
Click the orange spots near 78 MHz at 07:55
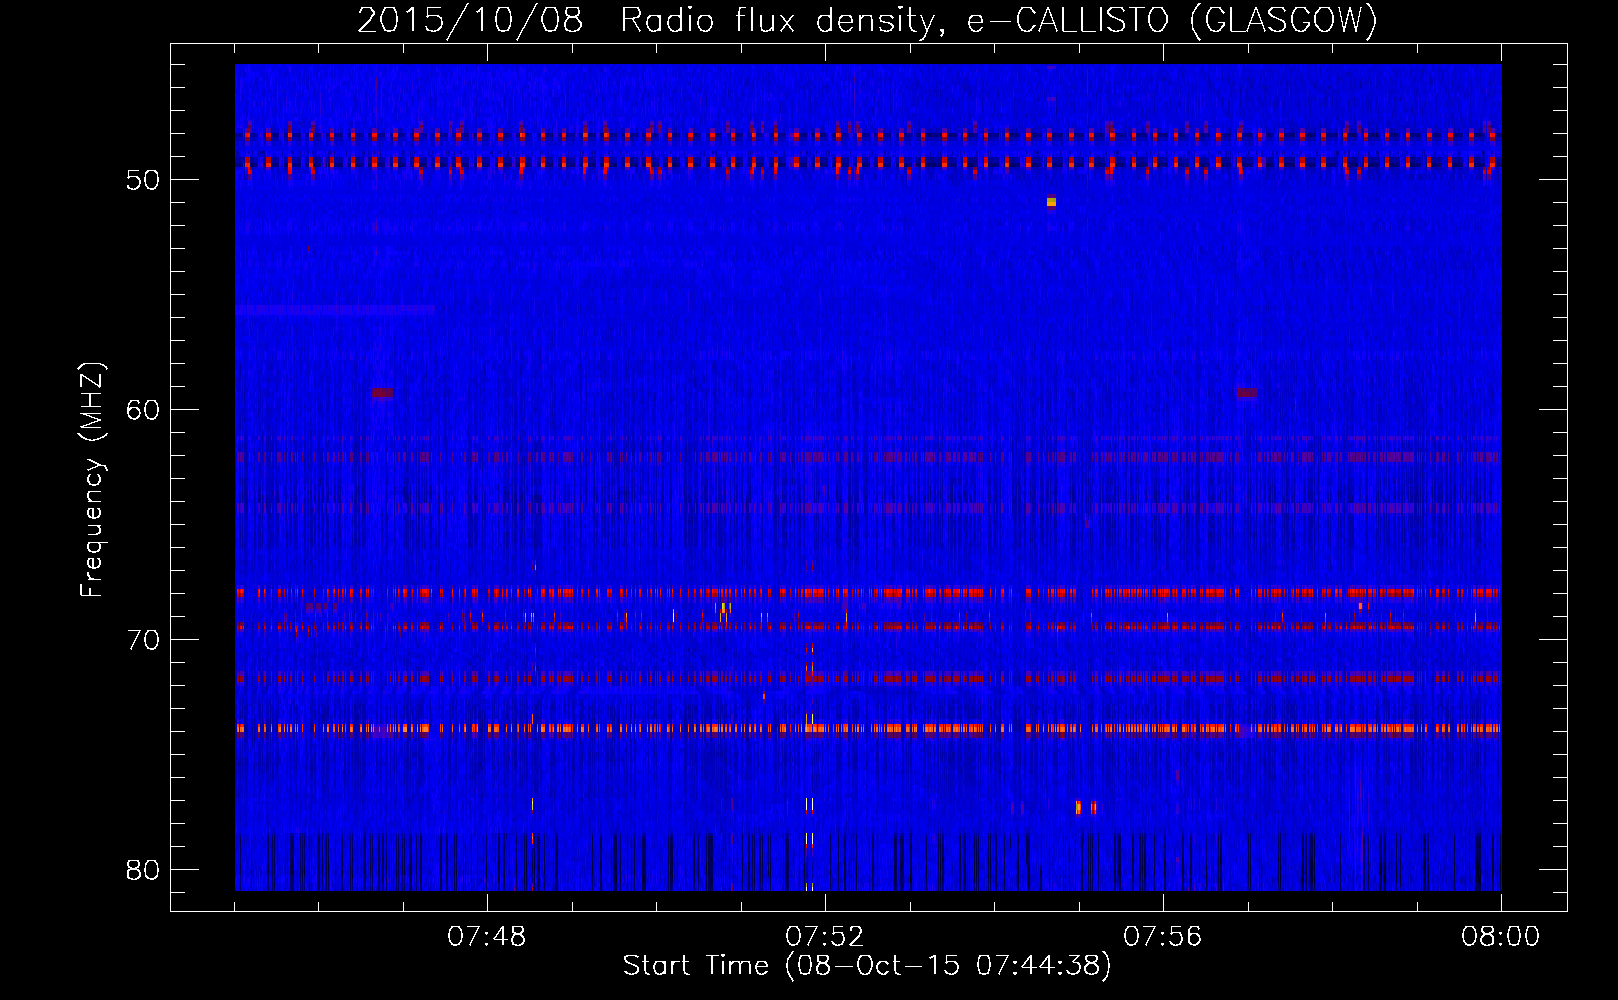1086,807
